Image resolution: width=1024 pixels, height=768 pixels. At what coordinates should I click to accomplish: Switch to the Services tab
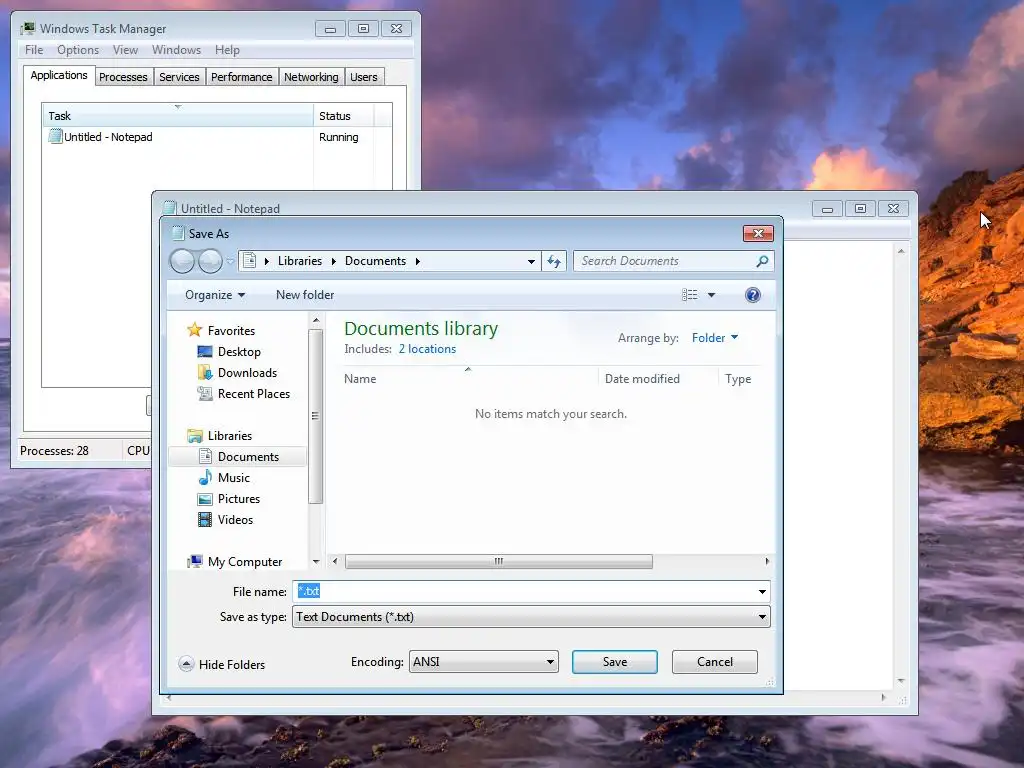coord(180,77)
